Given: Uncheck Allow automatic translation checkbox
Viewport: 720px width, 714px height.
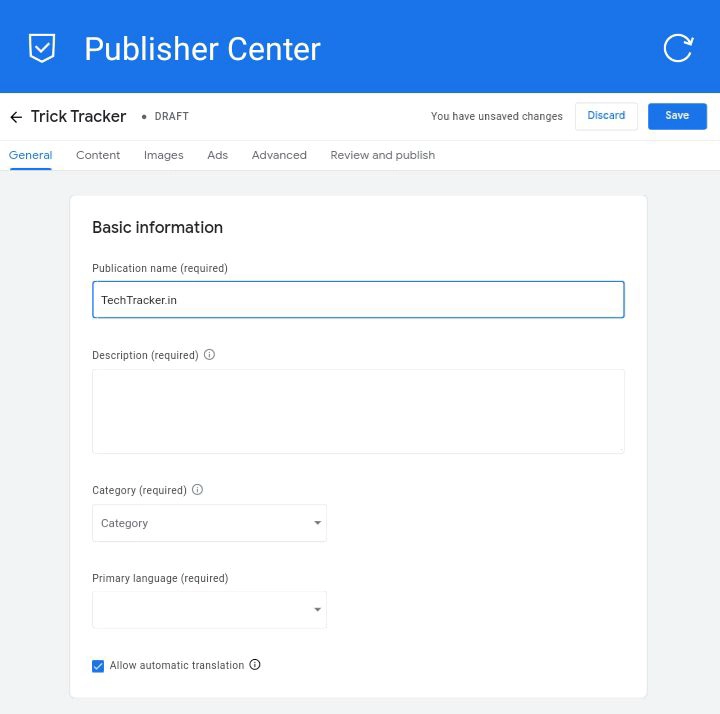Looking at the screenshot, I should pyautogui.click(x=98, y=666).
